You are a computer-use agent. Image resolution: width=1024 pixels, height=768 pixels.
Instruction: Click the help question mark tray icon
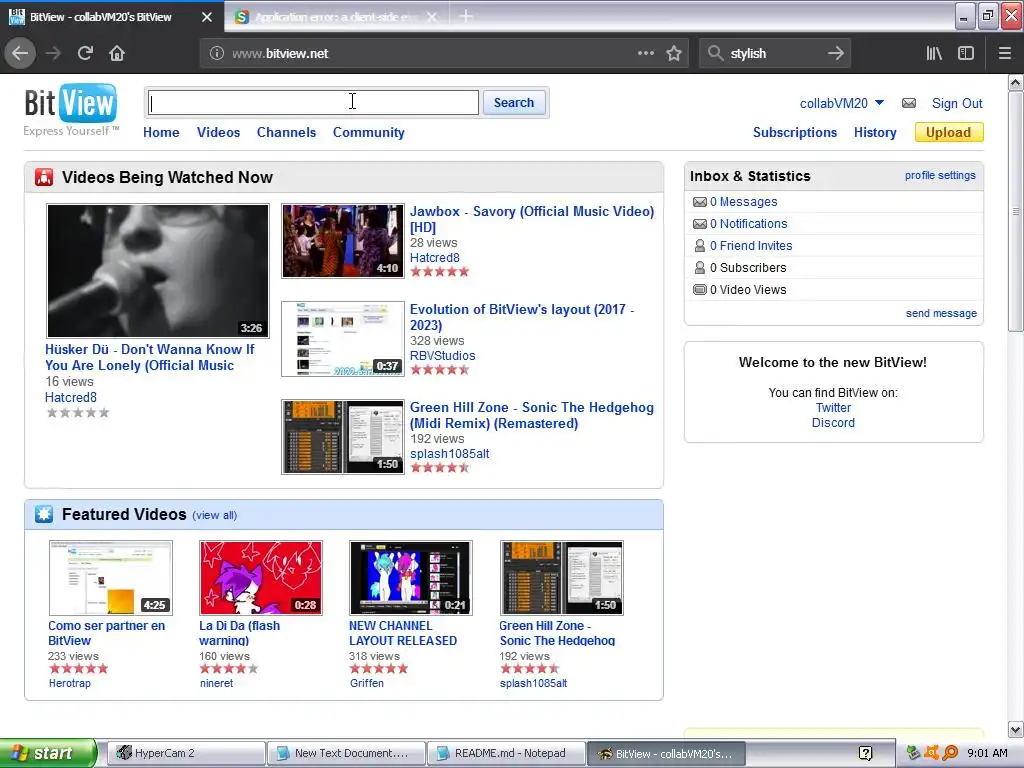coord(865,753)
